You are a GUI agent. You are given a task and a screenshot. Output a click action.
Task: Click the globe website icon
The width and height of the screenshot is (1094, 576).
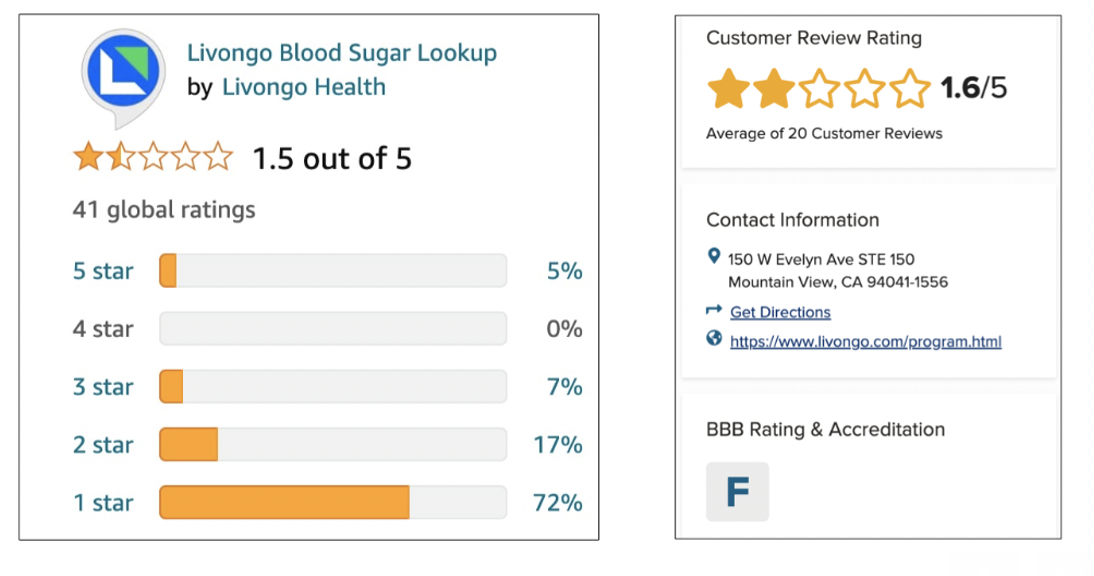713,340
